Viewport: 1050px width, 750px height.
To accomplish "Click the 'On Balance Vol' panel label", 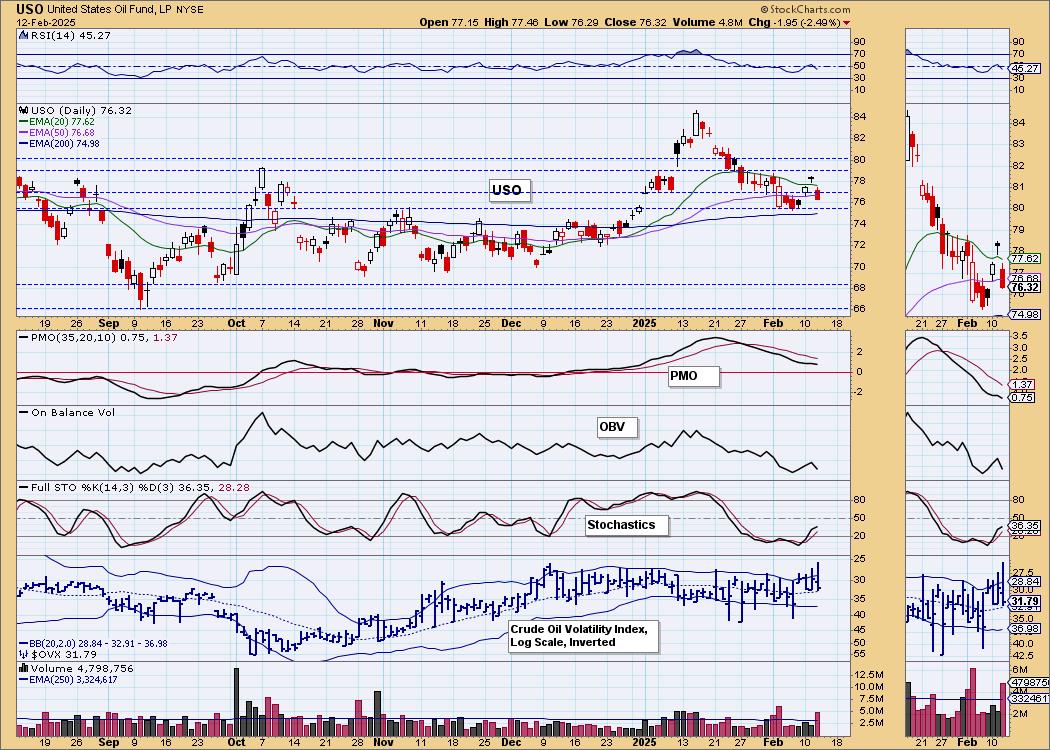I will [67, 412].
